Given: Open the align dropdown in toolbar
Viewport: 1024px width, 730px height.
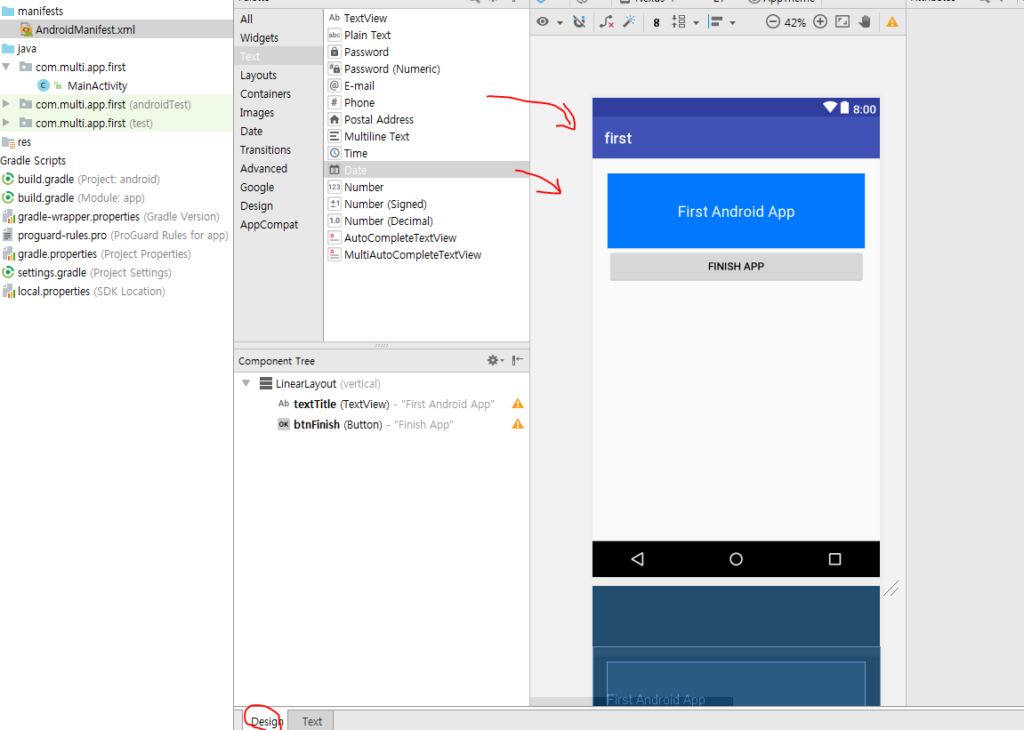Looking at the screenshot, I should point(725,22).
